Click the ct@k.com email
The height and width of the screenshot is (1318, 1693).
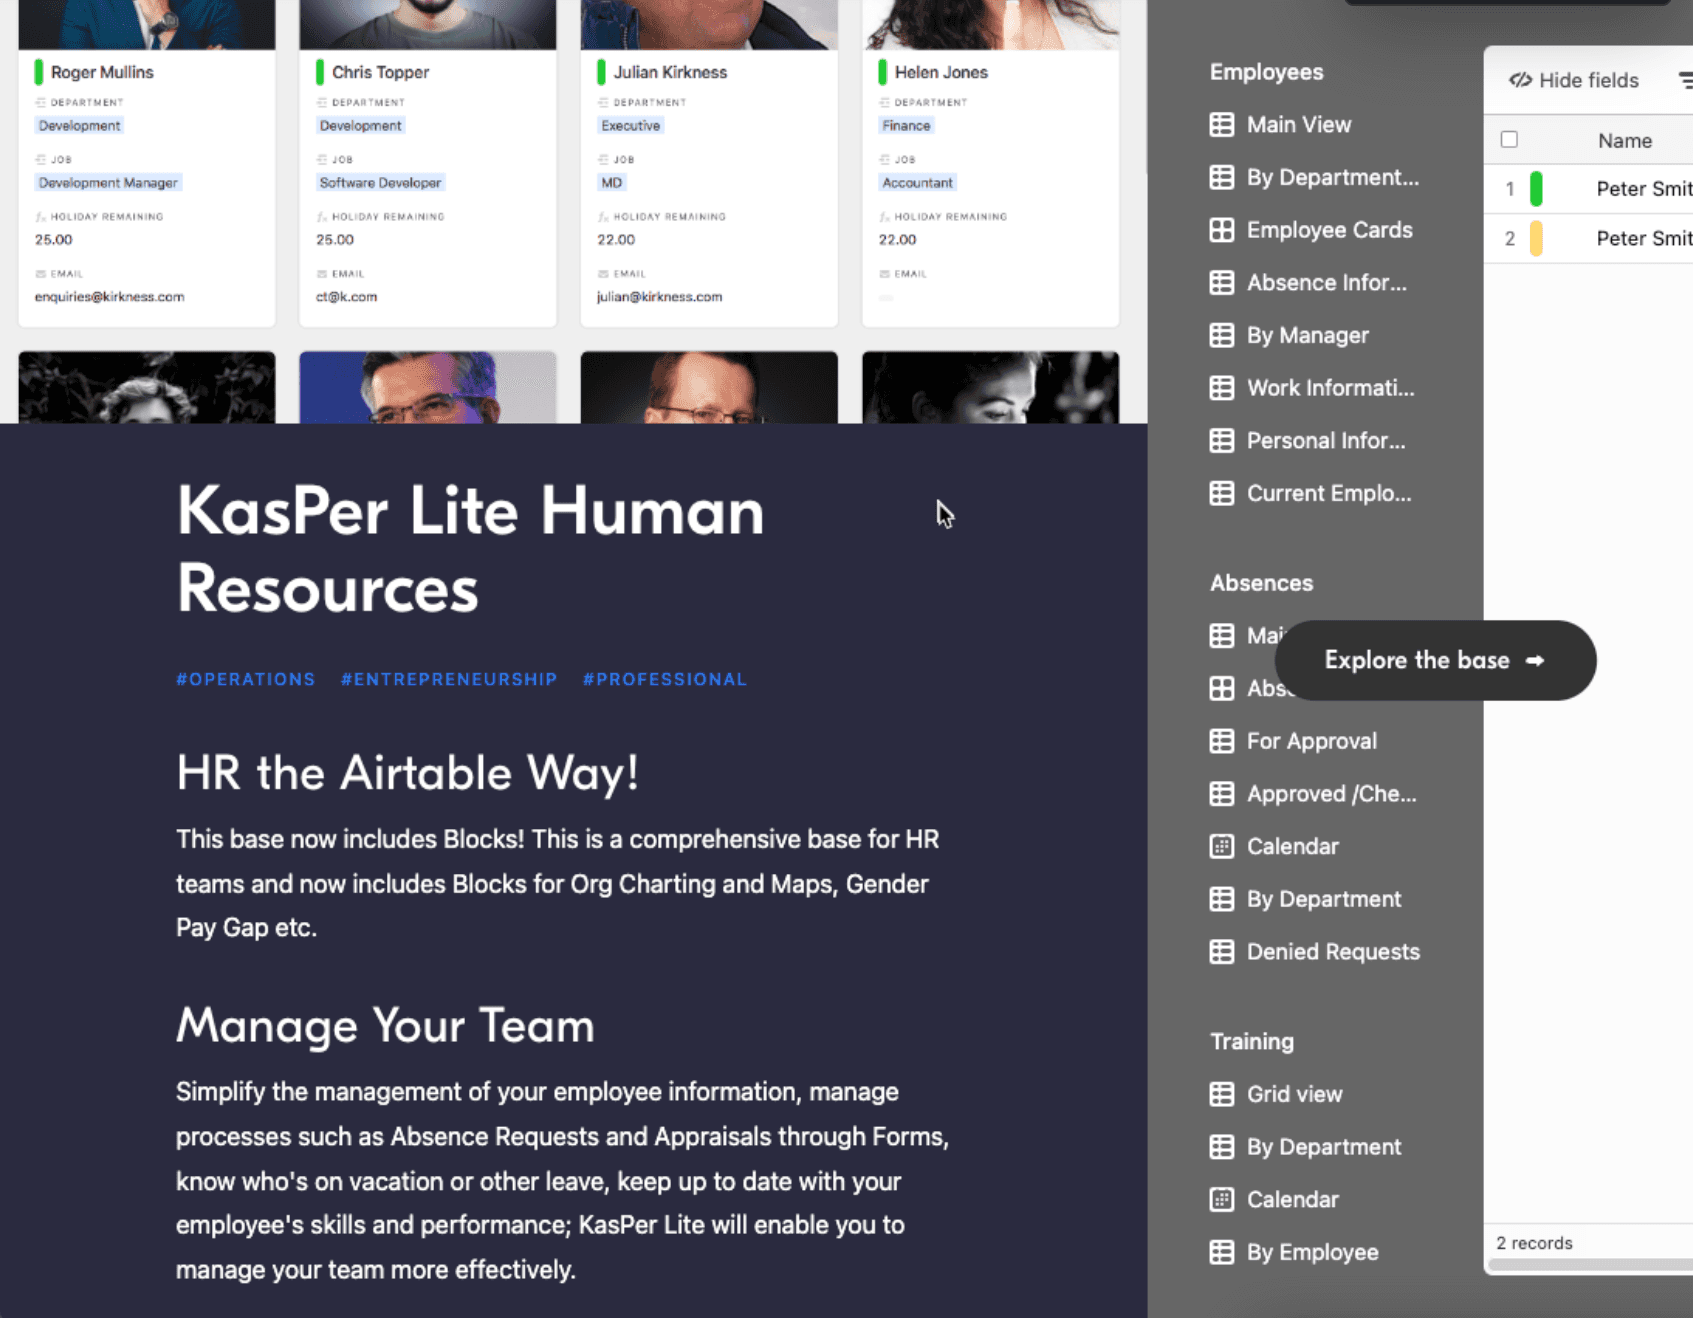[346, 297]
